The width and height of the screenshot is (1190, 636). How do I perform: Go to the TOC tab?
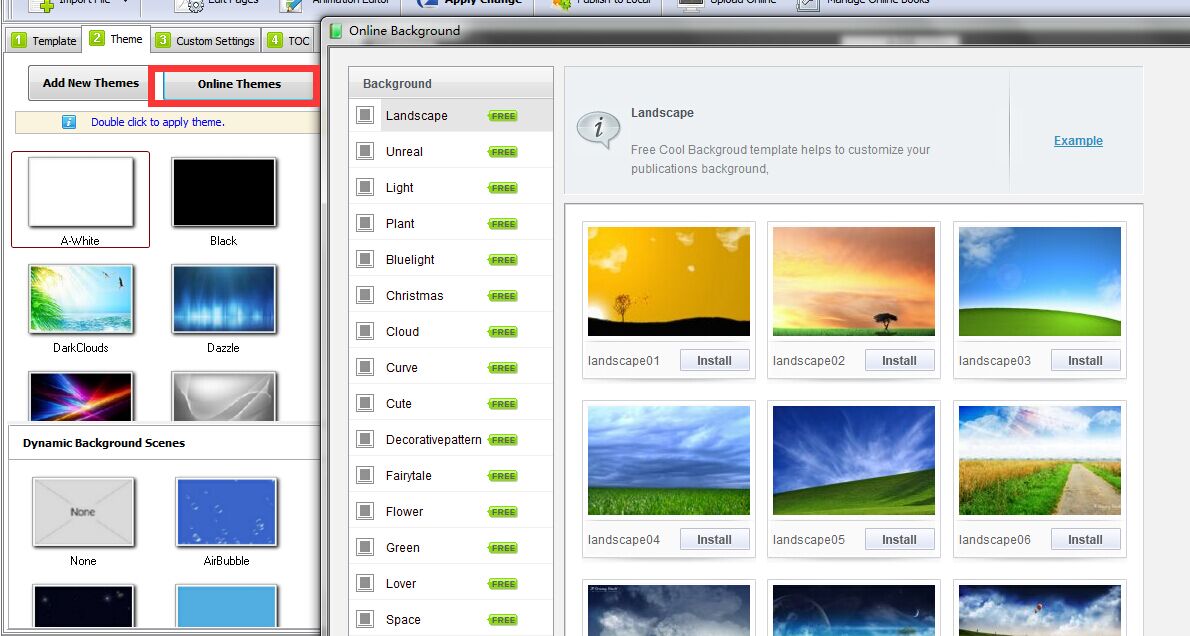(289, 40)
